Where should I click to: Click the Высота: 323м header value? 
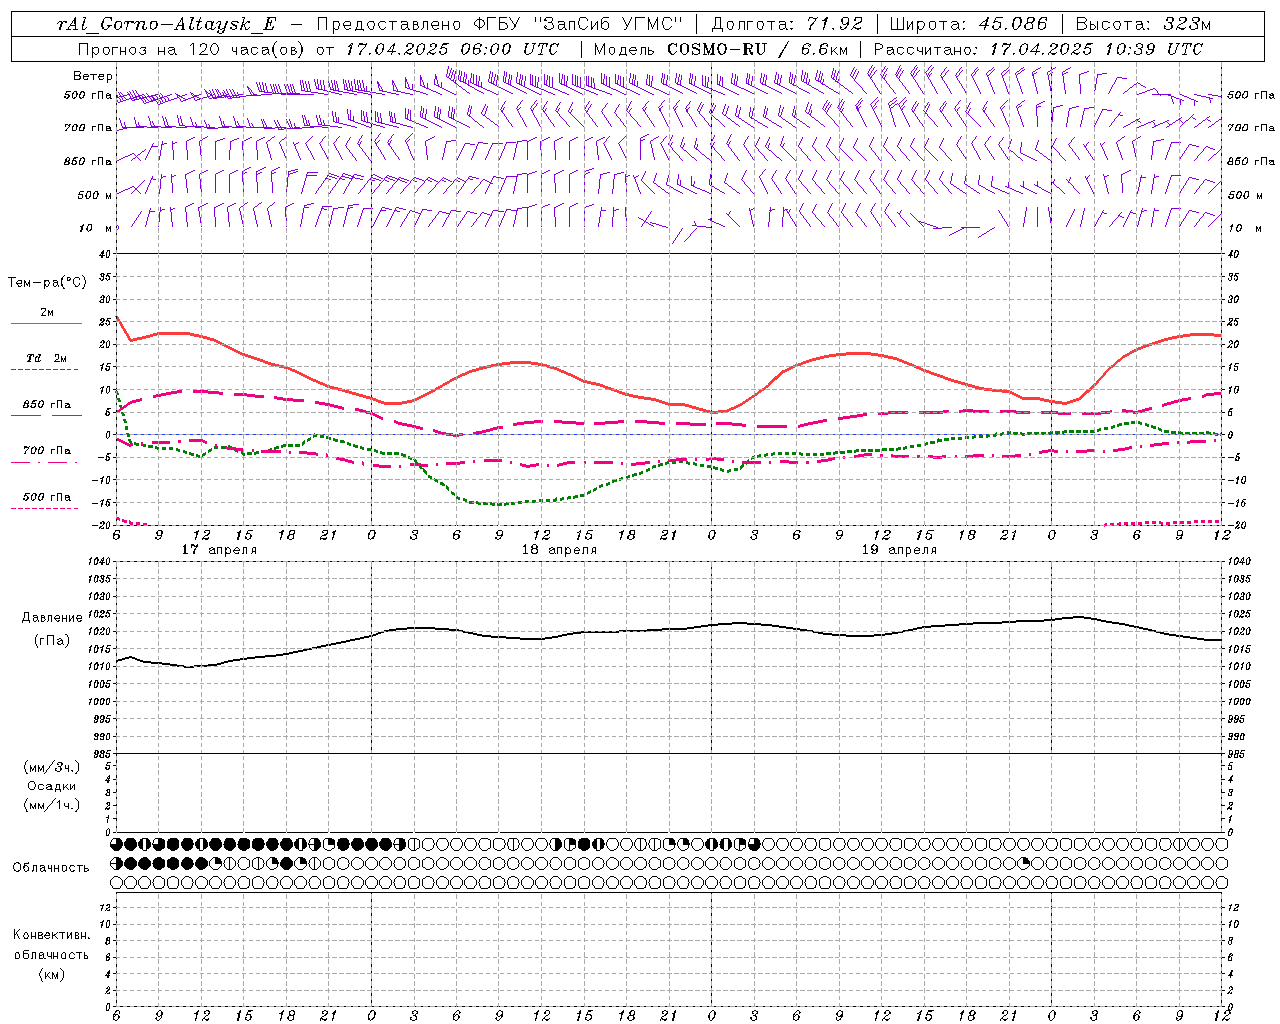tap(1143, 24)
